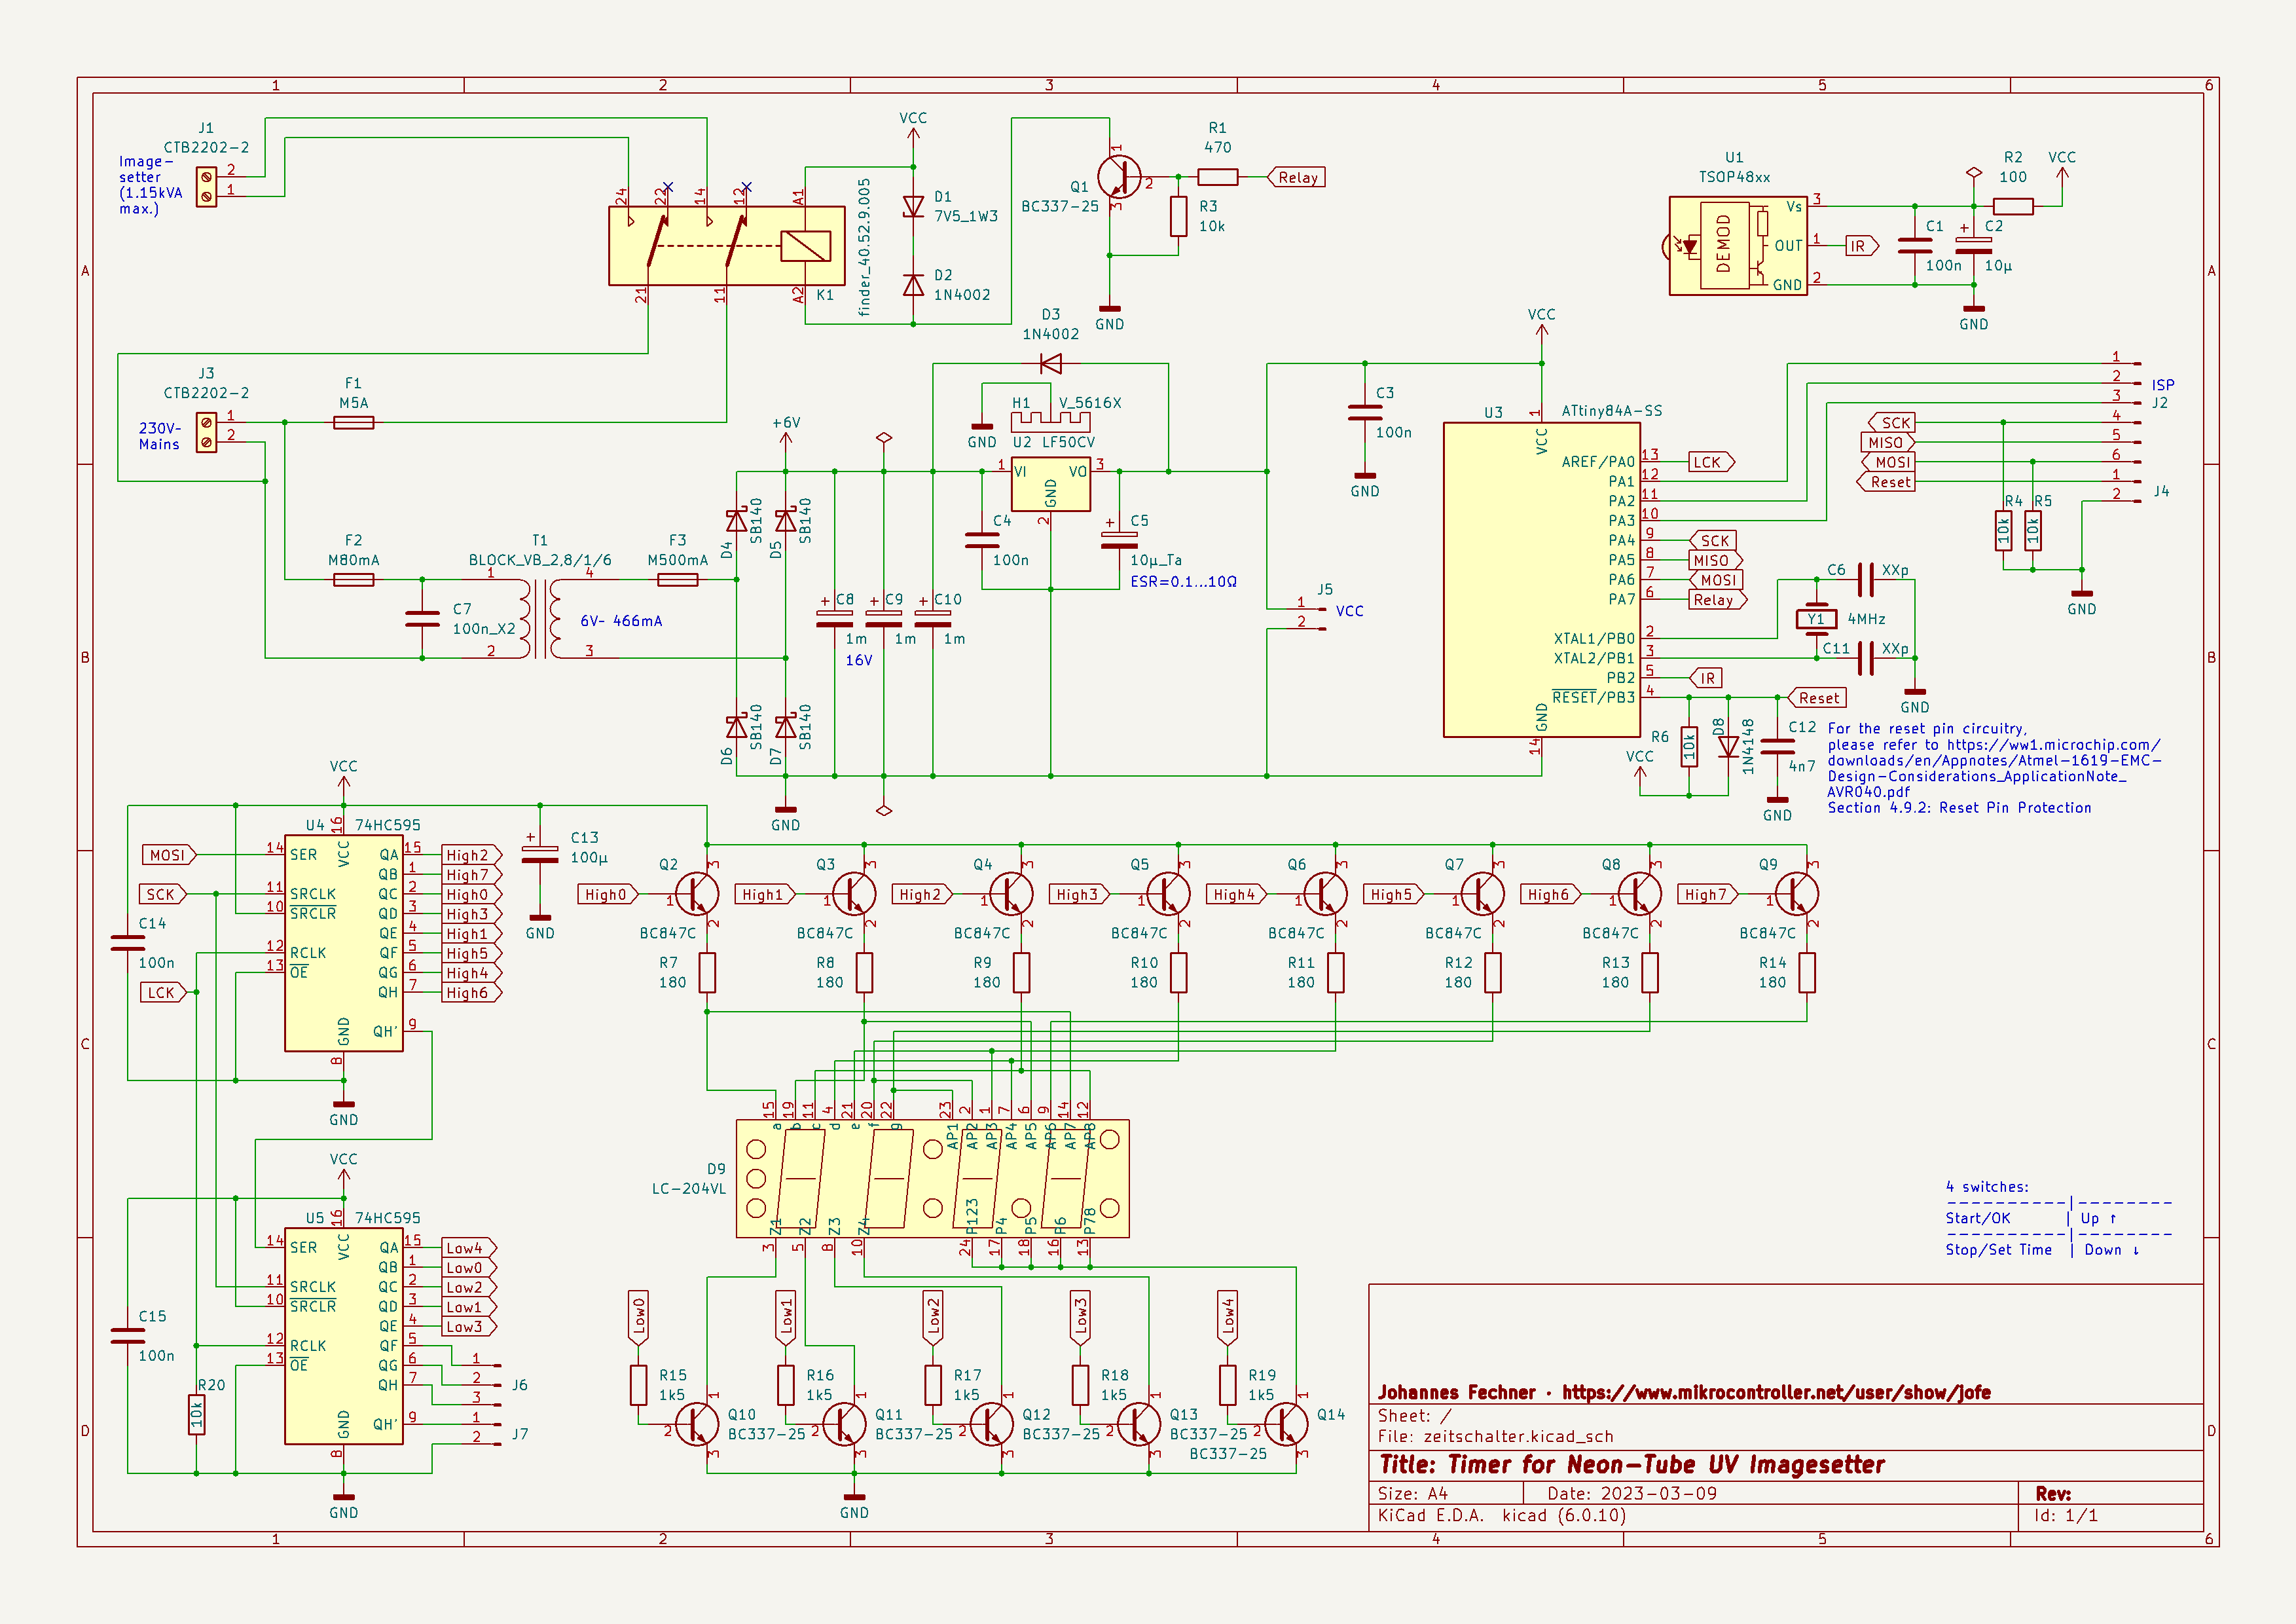Click the "Stop/Set Time" switch note
Viewport: 2296px width, 1624px height.
[x=1998, y=1250]
